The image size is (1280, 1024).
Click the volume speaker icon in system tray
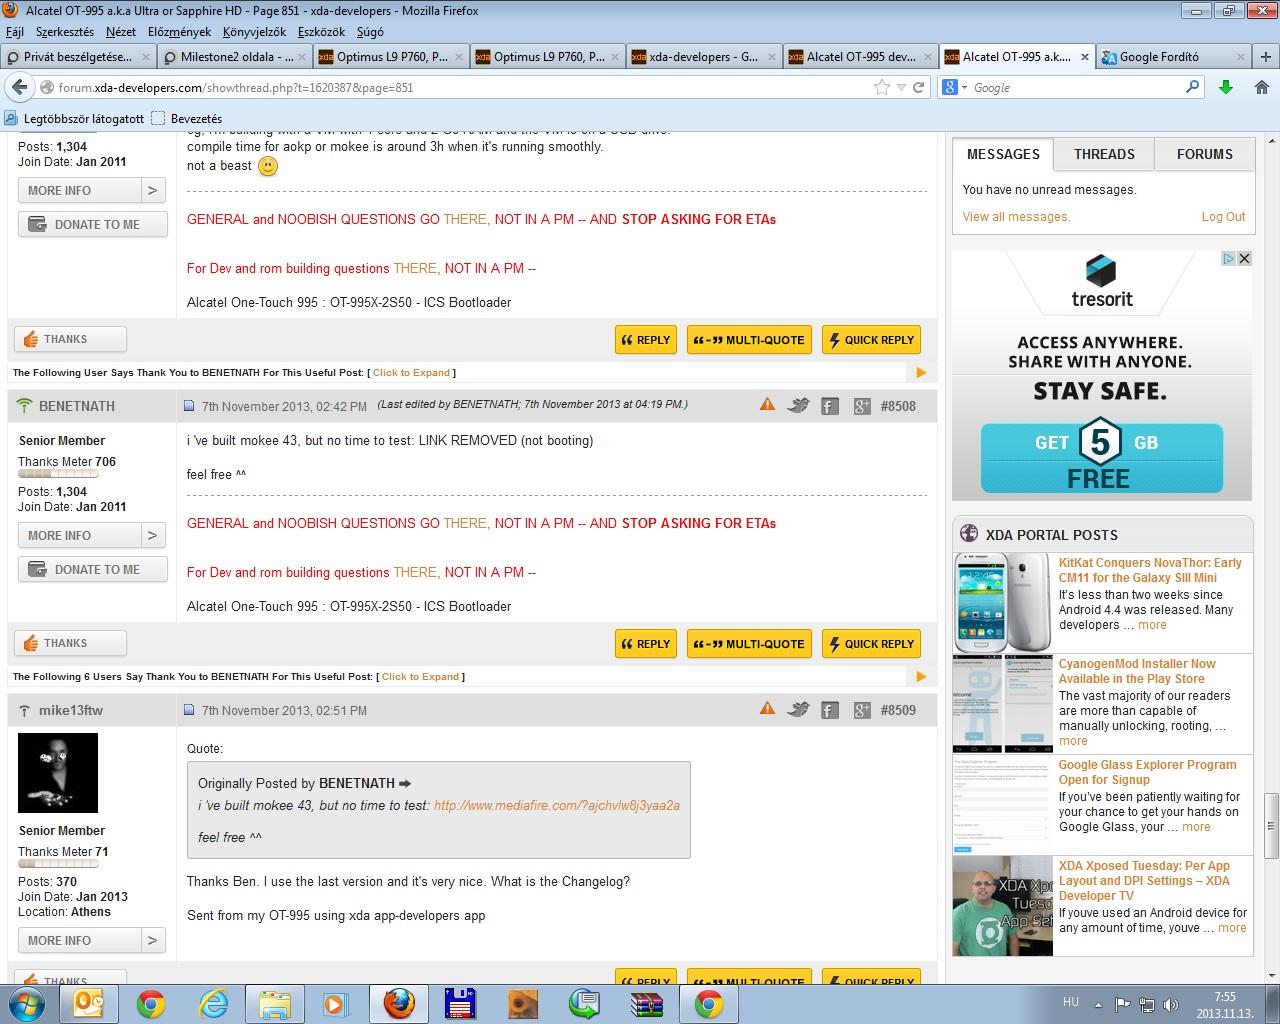pyautogui.click(x=1171, y=1005)
